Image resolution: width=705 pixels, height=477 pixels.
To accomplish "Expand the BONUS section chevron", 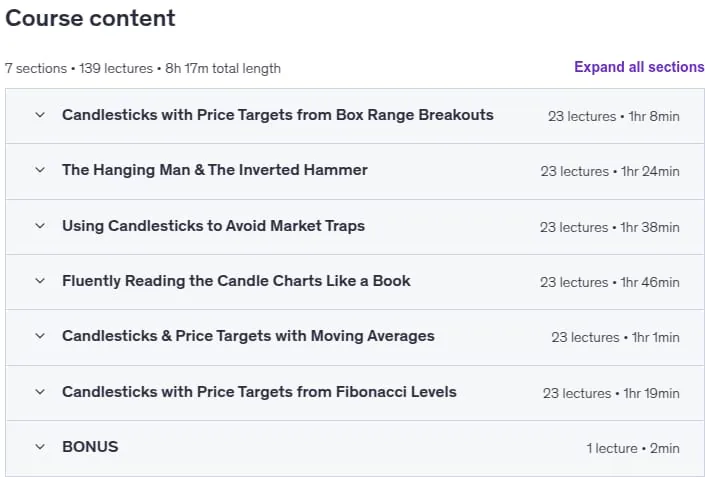I will tap(40, 447).
